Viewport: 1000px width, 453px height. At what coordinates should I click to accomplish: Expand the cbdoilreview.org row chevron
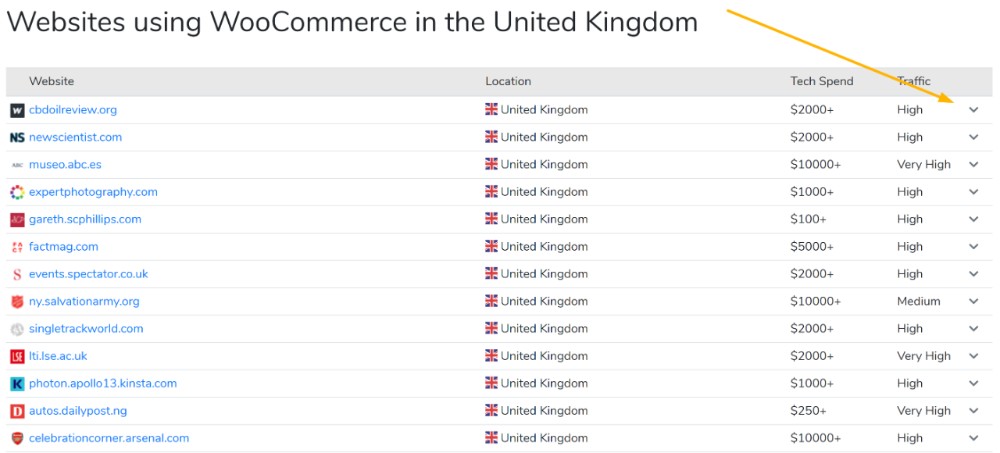[973, 110]
